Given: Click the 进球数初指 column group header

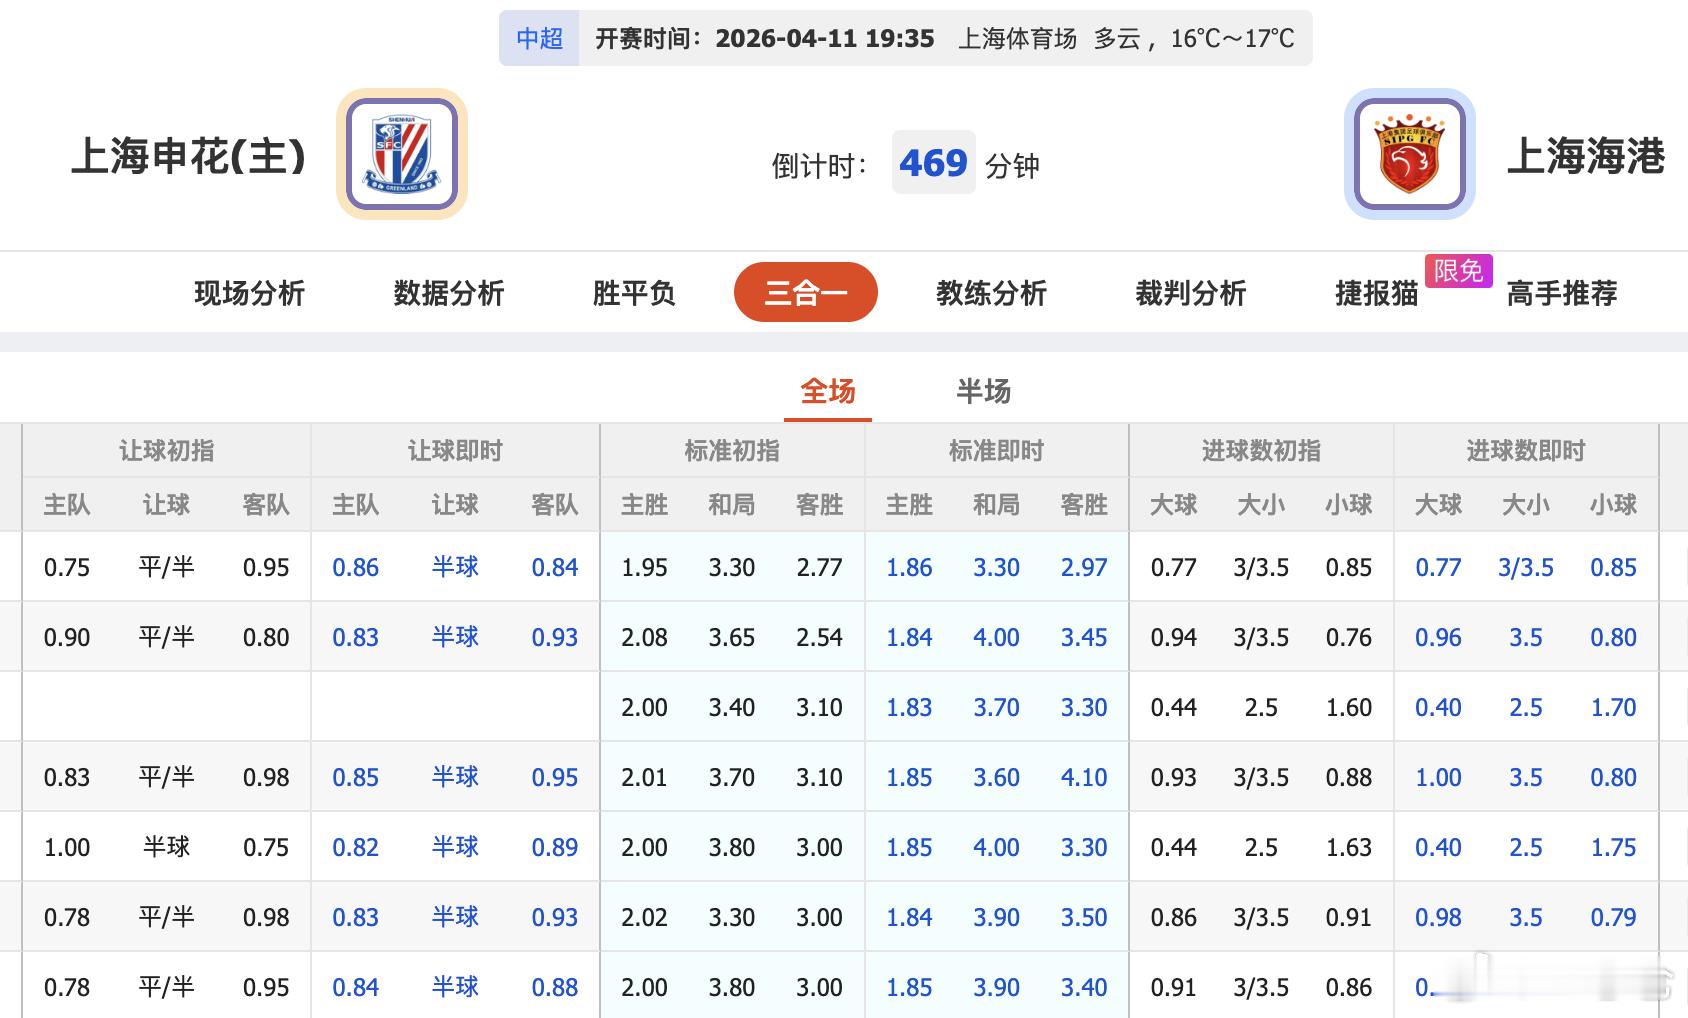Looking at the screenshot, I should (1261, 451).
